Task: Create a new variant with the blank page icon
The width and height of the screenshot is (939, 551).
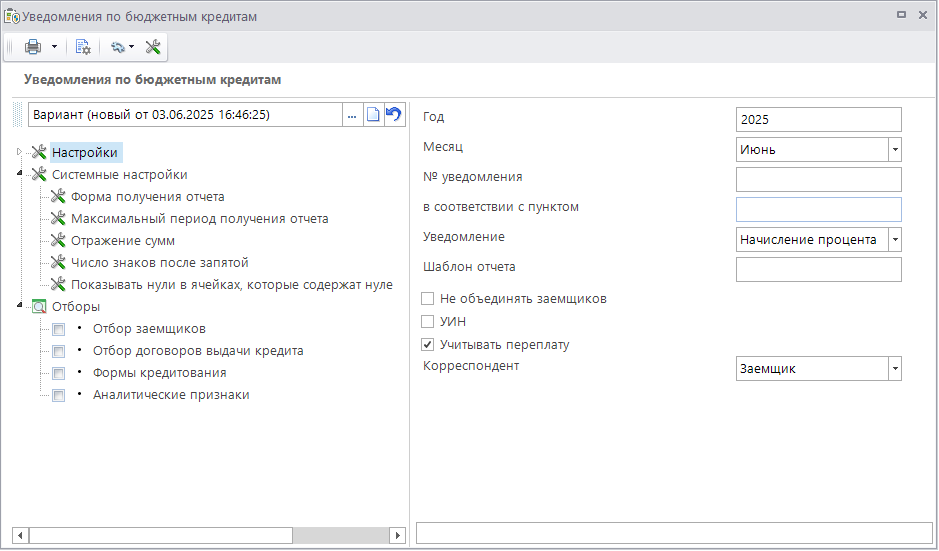Action: (x=373, y=115)
